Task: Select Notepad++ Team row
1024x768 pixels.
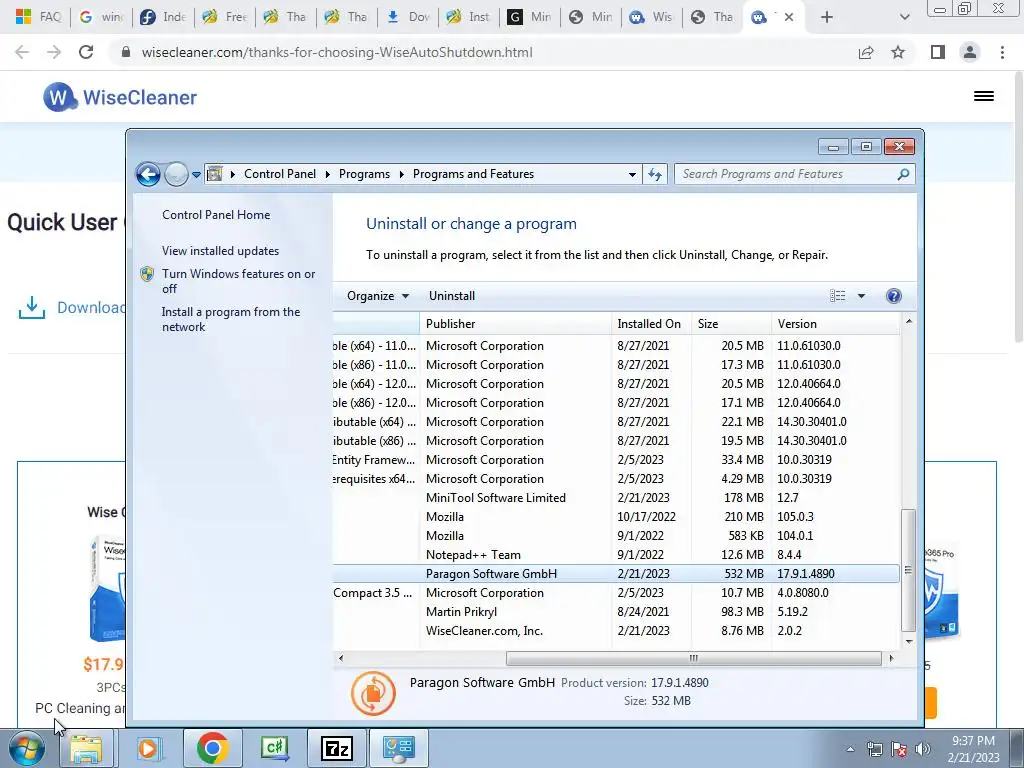Action: pos(616,554)
